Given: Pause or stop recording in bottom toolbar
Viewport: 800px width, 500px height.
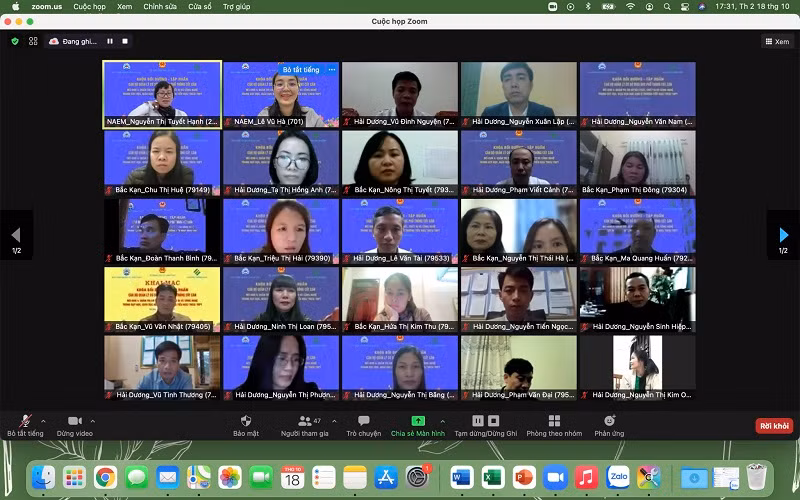Looking at the screenshot, I should click(478, 422).
